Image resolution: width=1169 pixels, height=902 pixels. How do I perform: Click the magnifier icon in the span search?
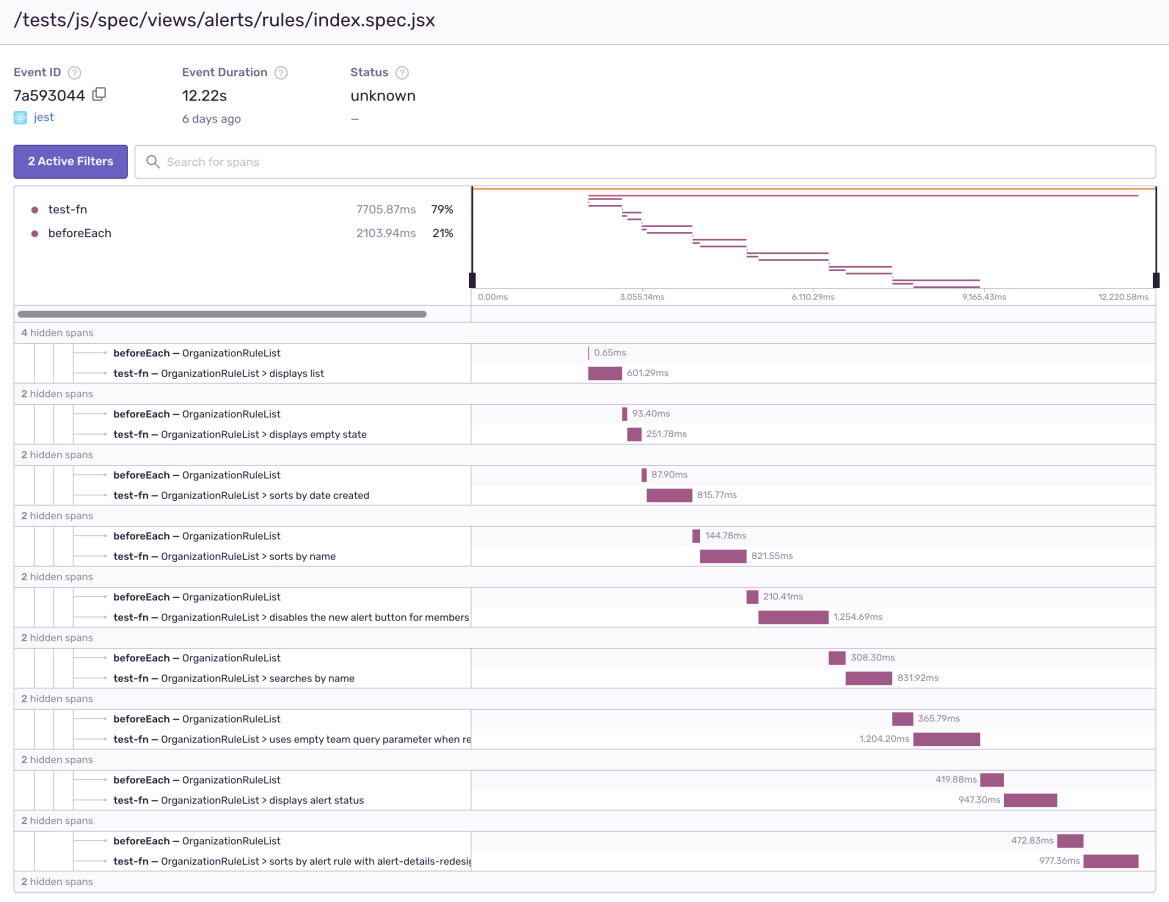tap(153, 162)
